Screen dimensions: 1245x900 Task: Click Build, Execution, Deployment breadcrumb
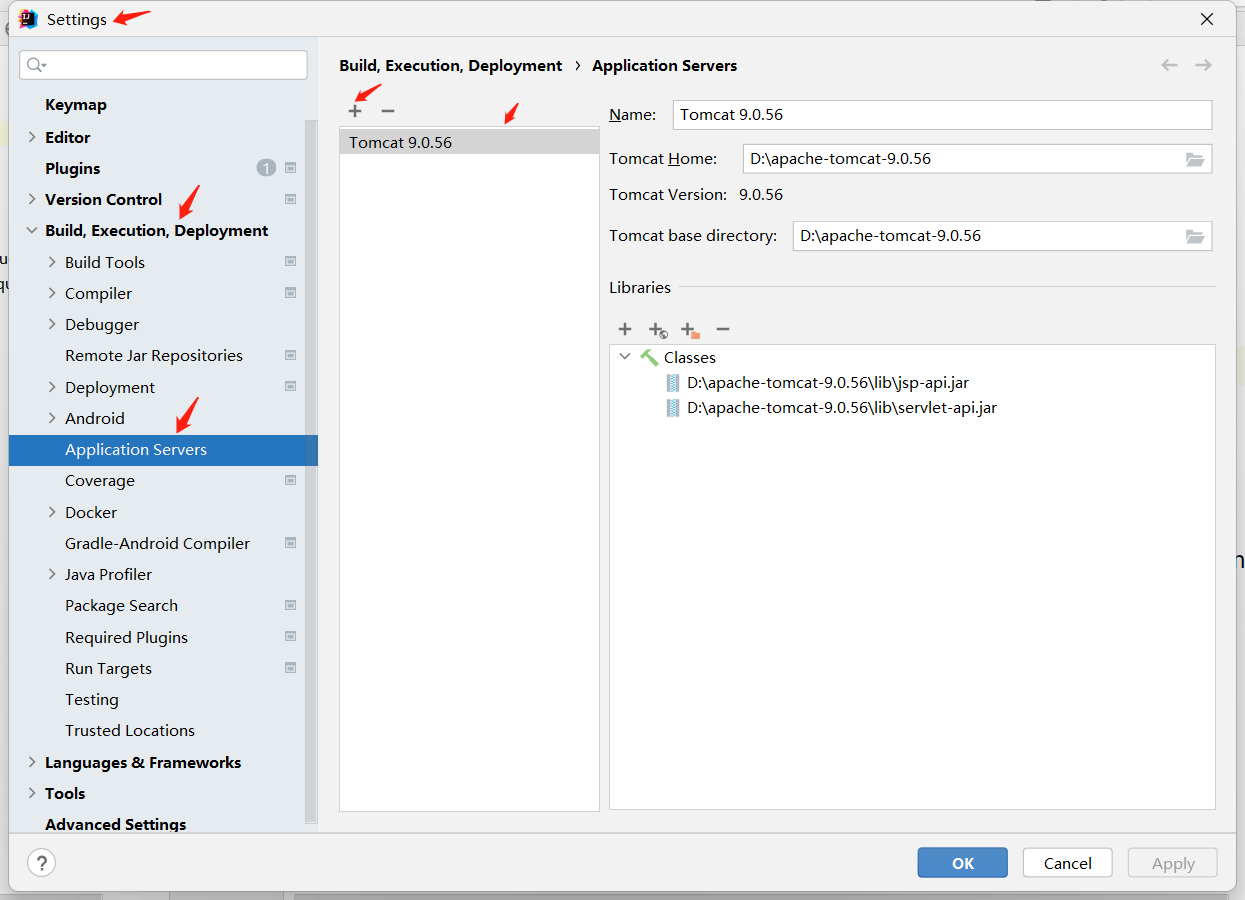pos(451,66)
